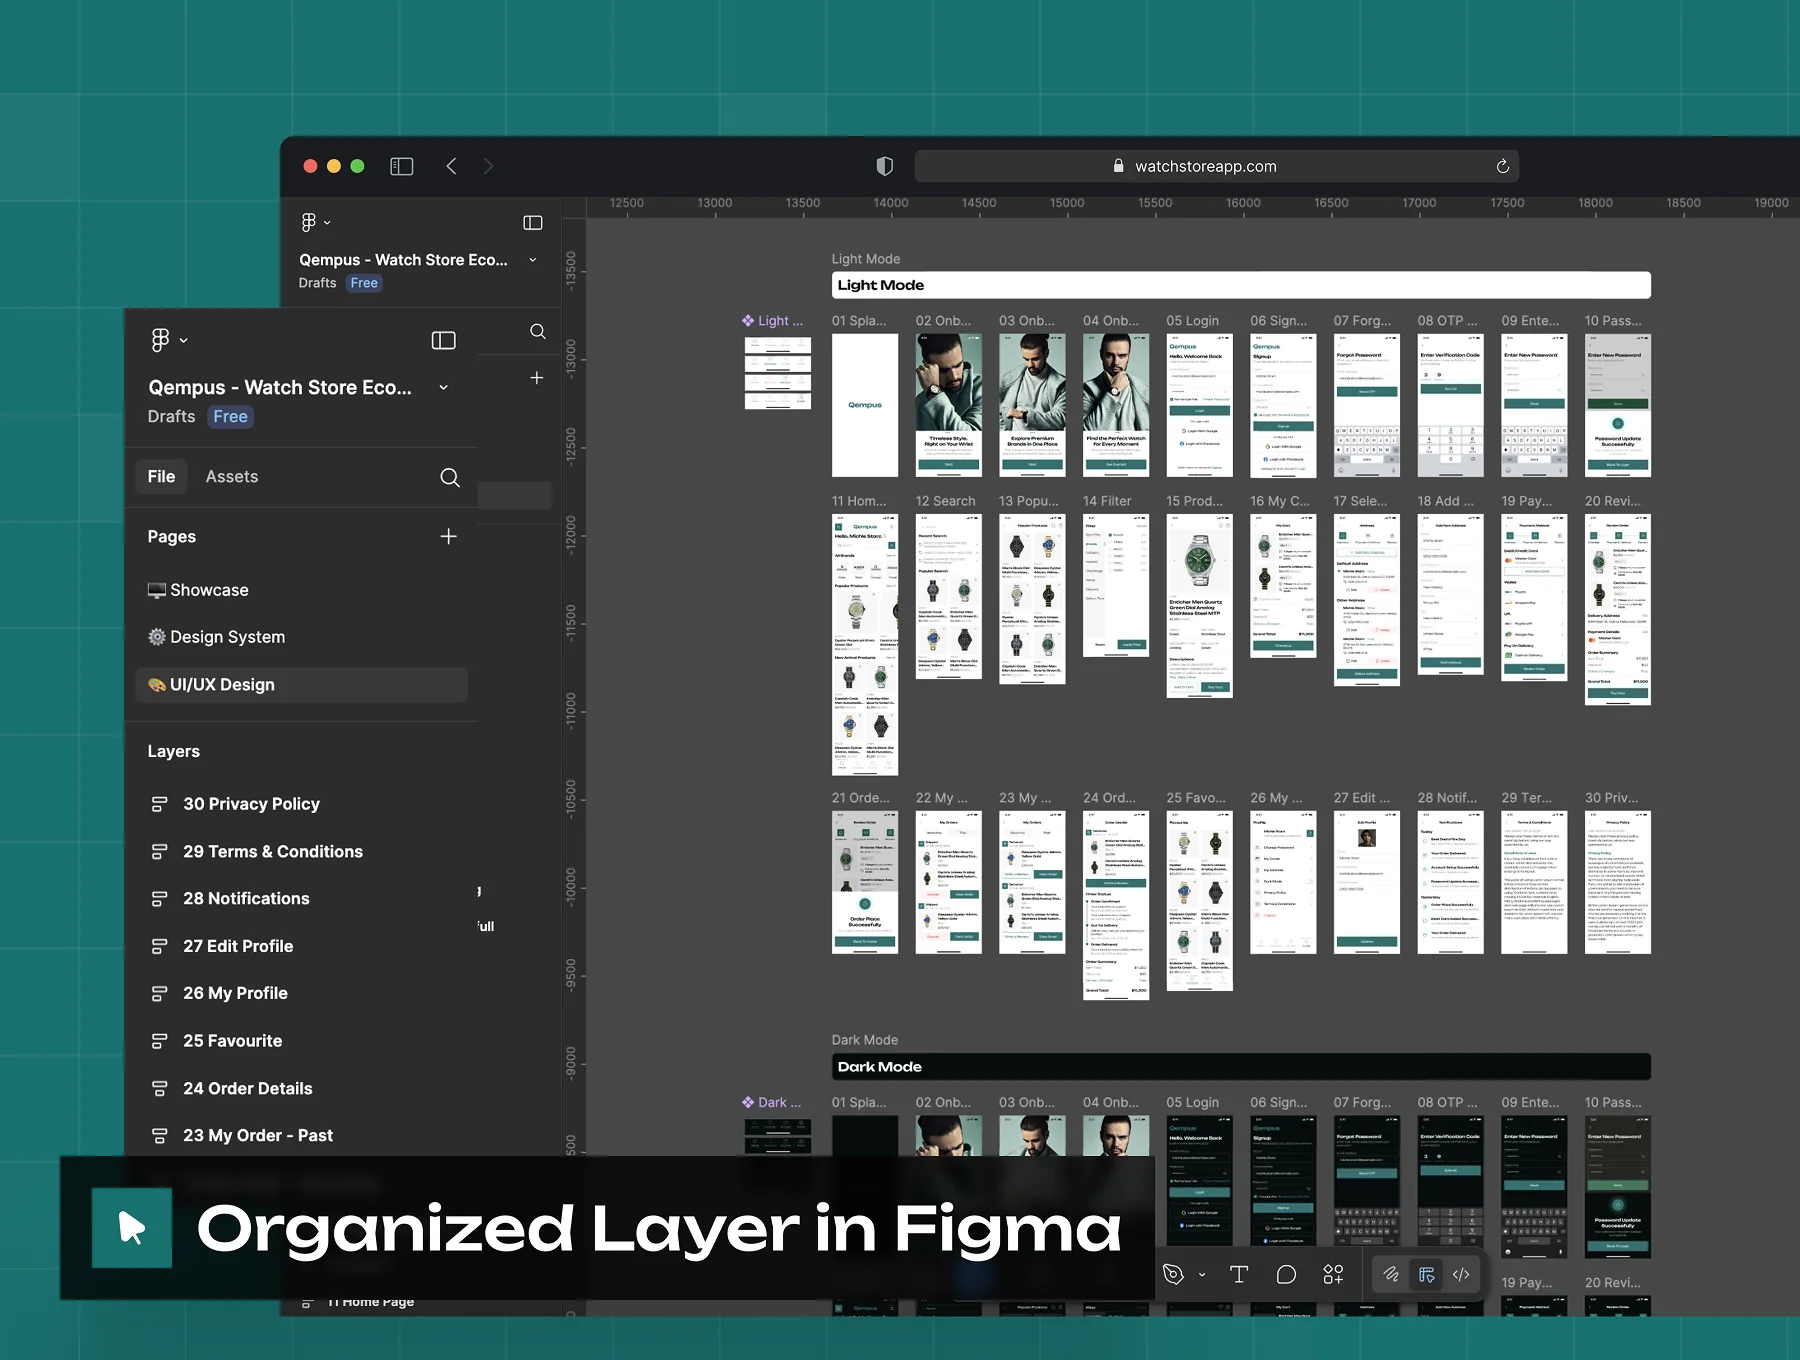Open the Showcase page
Viewport: 1800px width, 1360px height.
click(x=198, y=590)
